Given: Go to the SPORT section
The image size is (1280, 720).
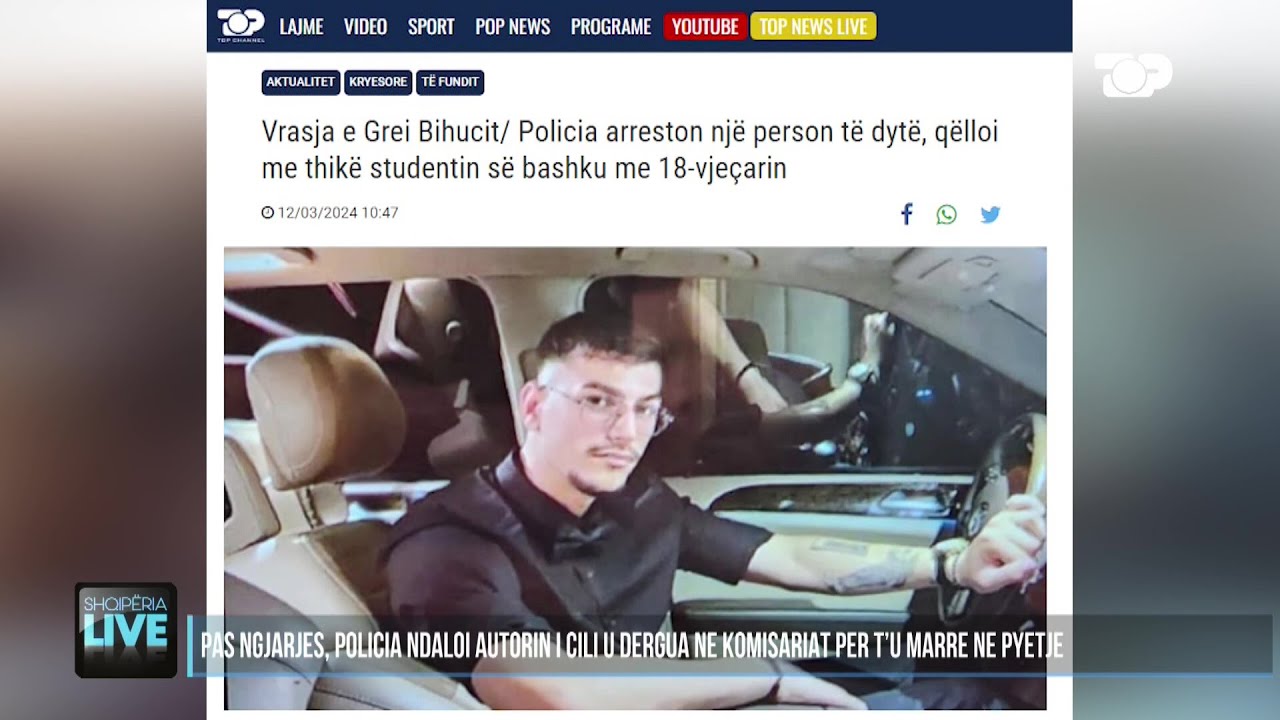Looking at the screenshot, I should [431, 27].
